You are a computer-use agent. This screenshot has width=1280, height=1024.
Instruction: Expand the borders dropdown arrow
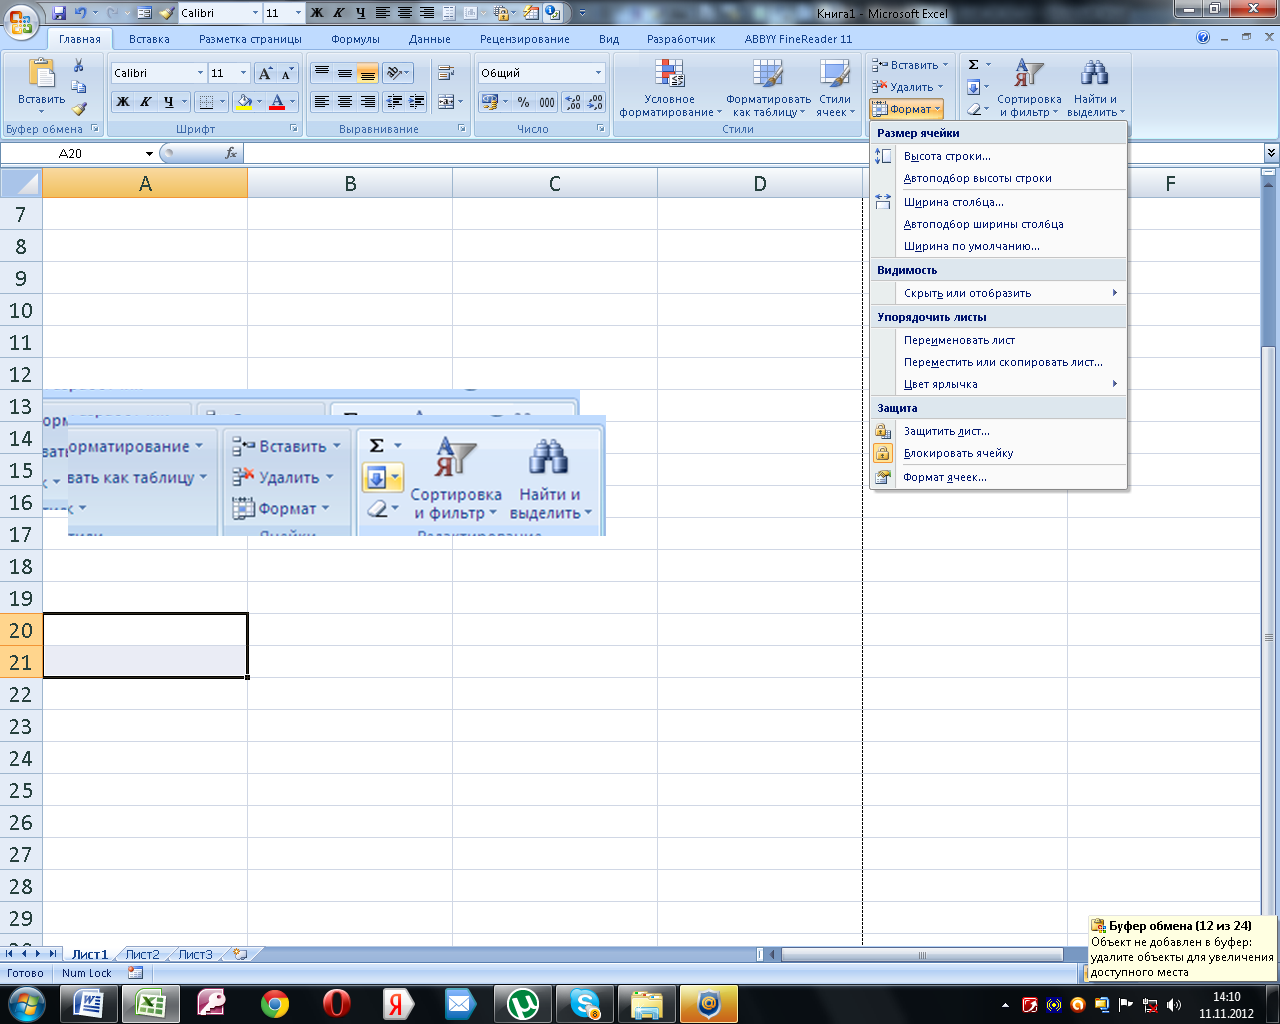point(222,102)
